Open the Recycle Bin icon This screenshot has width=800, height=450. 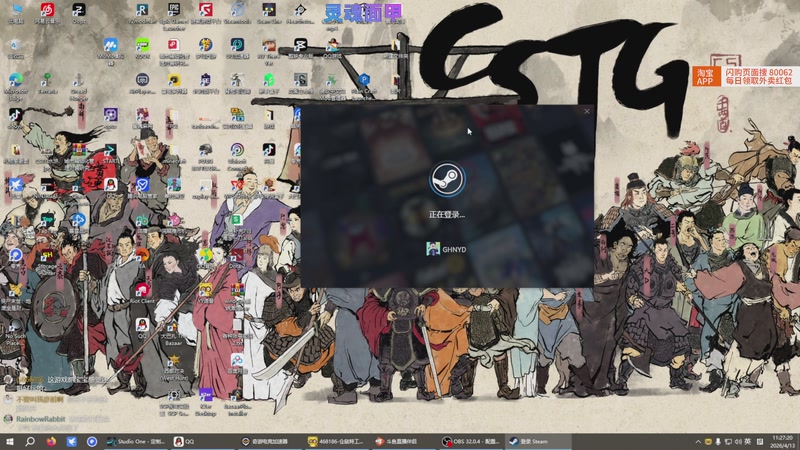coord(15,48)
